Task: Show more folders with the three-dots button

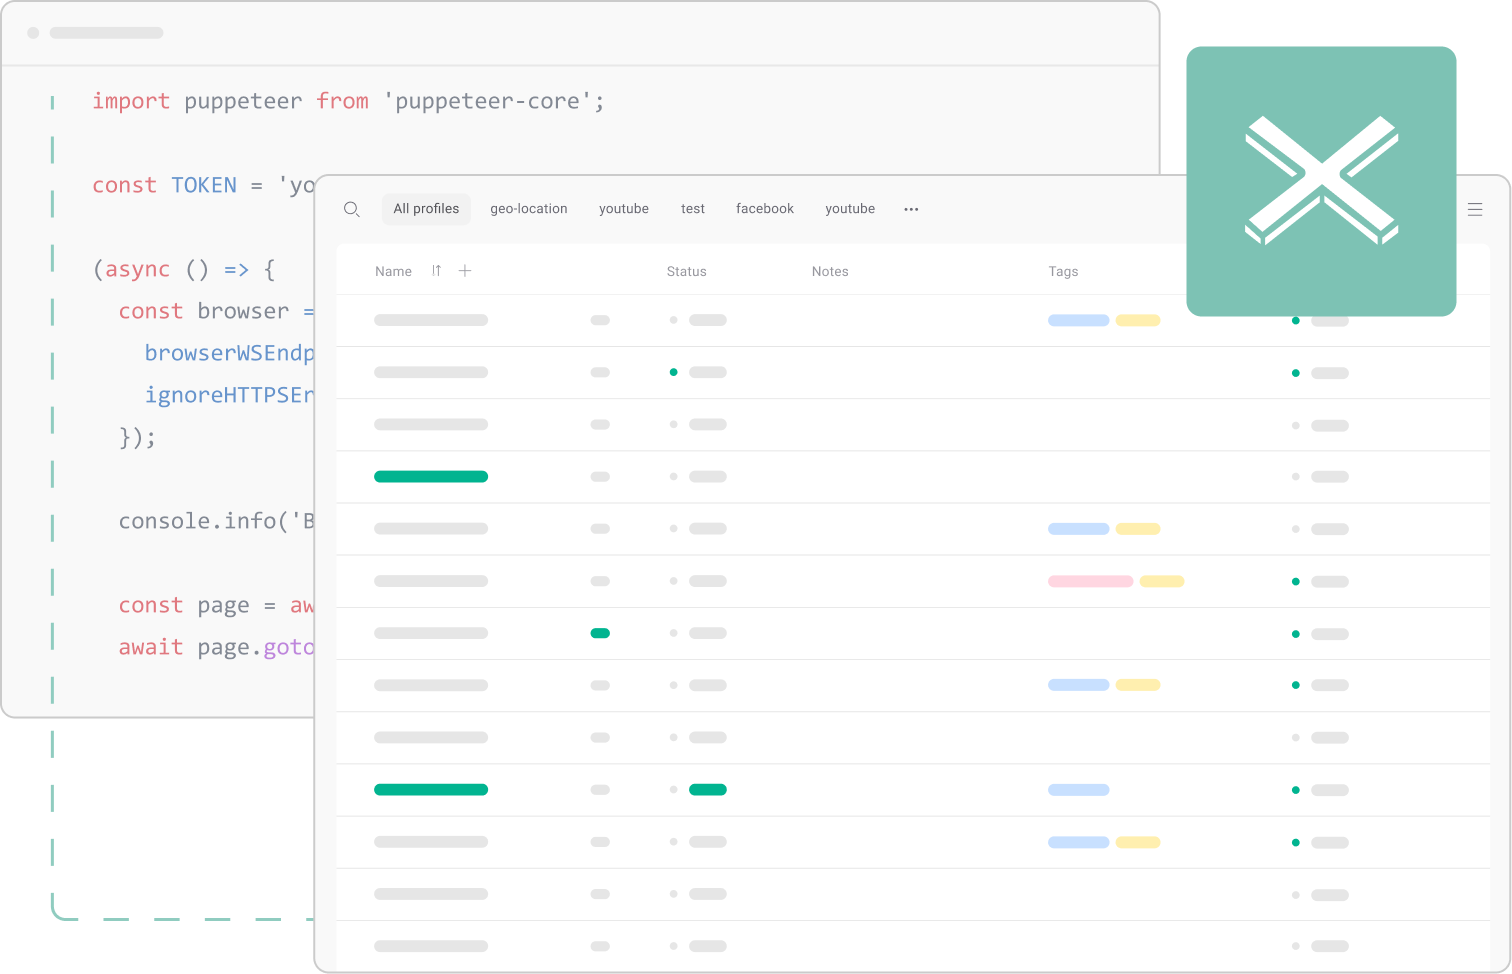Action: [911, 209]
